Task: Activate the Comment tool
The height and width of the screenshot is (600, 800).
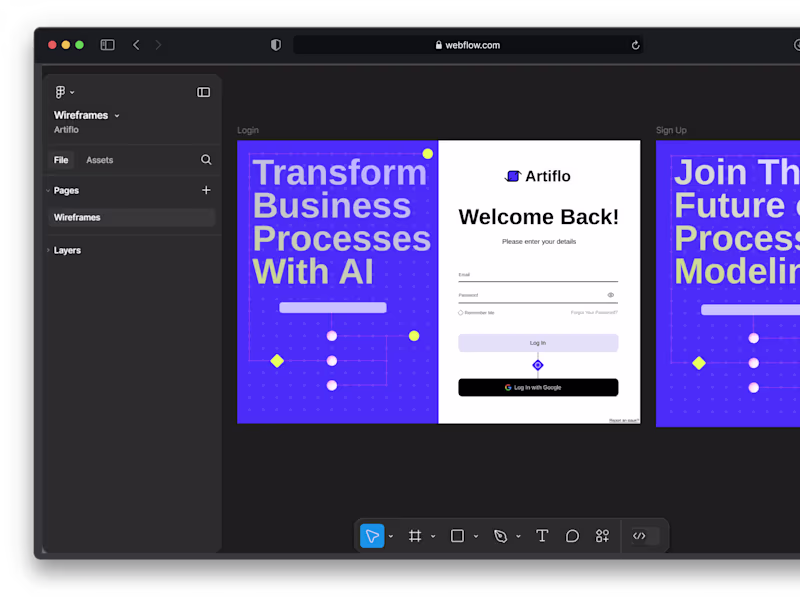Action: (572, 536)
